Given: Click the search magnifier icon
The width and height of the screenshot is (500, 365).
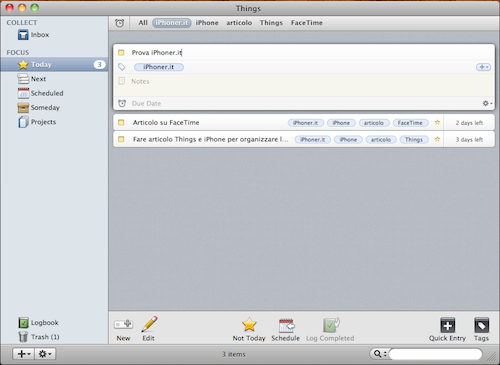Looking at the screenshot, I should (377, 354).
